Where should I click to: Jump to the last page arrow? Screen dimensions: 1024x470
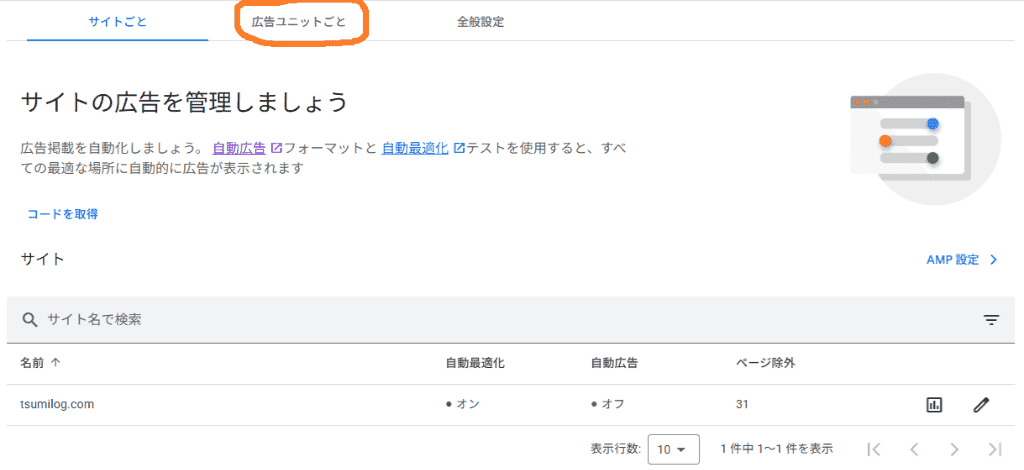point(995,449)
